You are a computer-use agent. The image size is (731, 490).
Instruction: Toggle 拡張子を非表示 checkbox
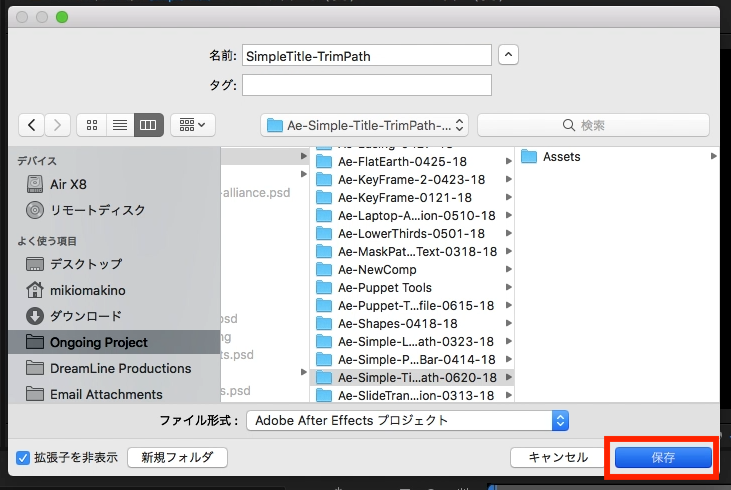click(24, 458)
